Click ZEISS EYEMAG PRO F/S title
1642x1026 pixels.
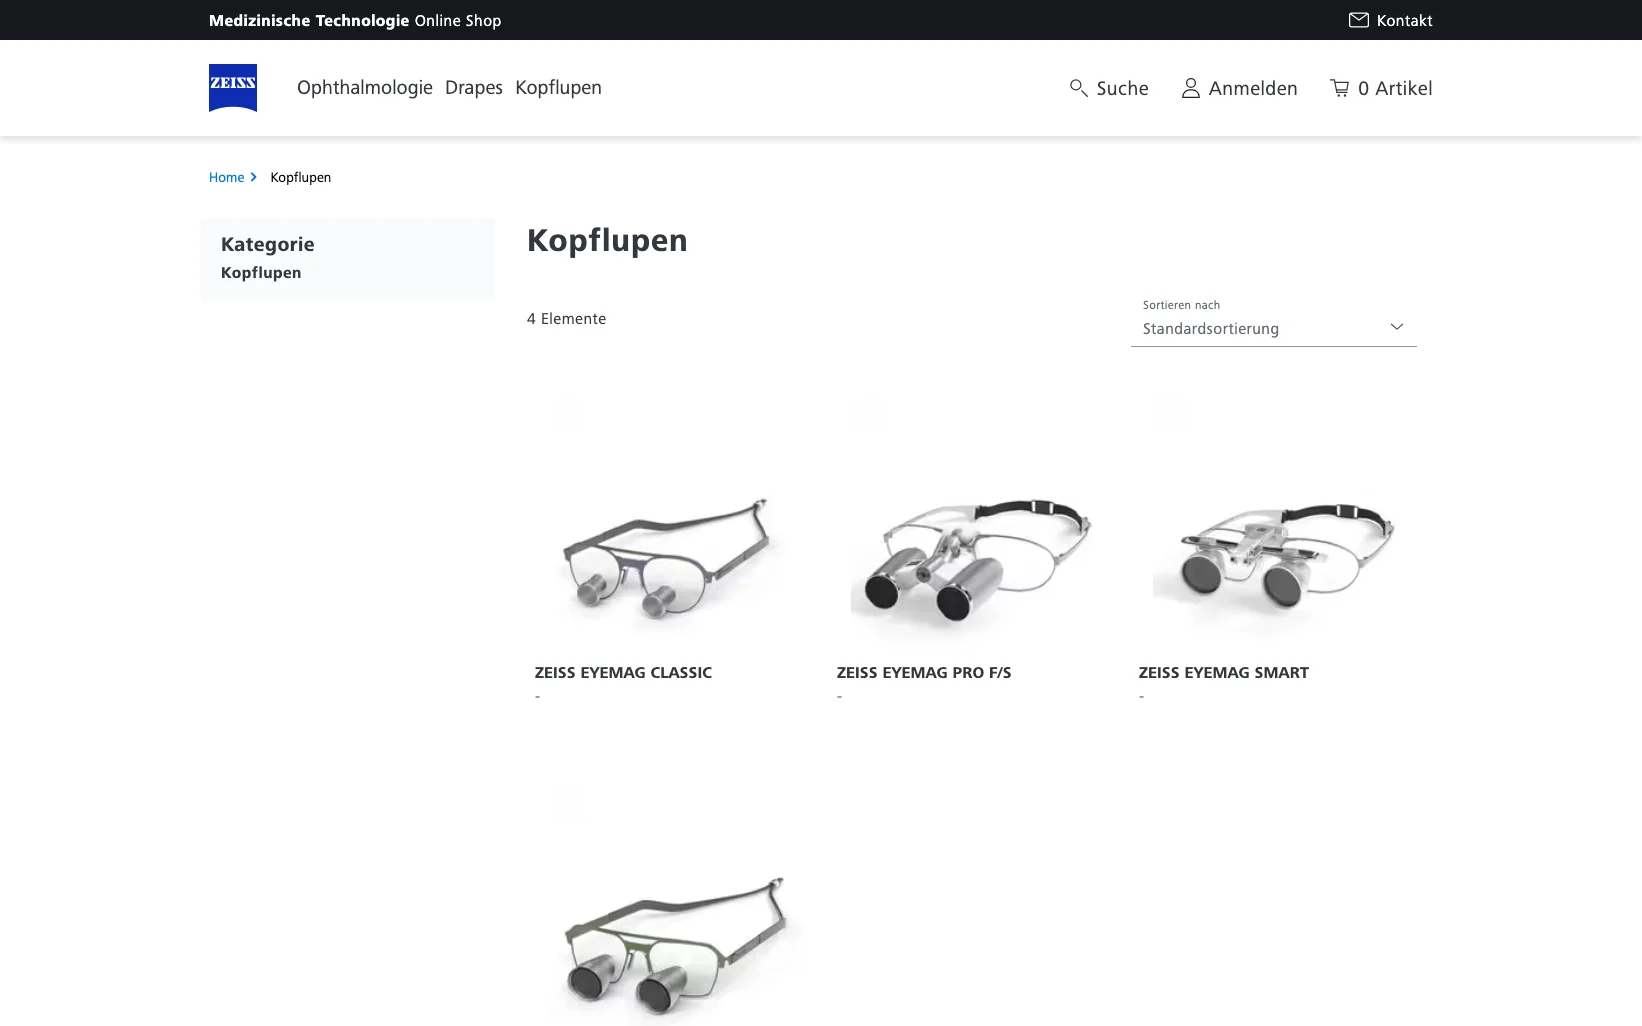924,672
